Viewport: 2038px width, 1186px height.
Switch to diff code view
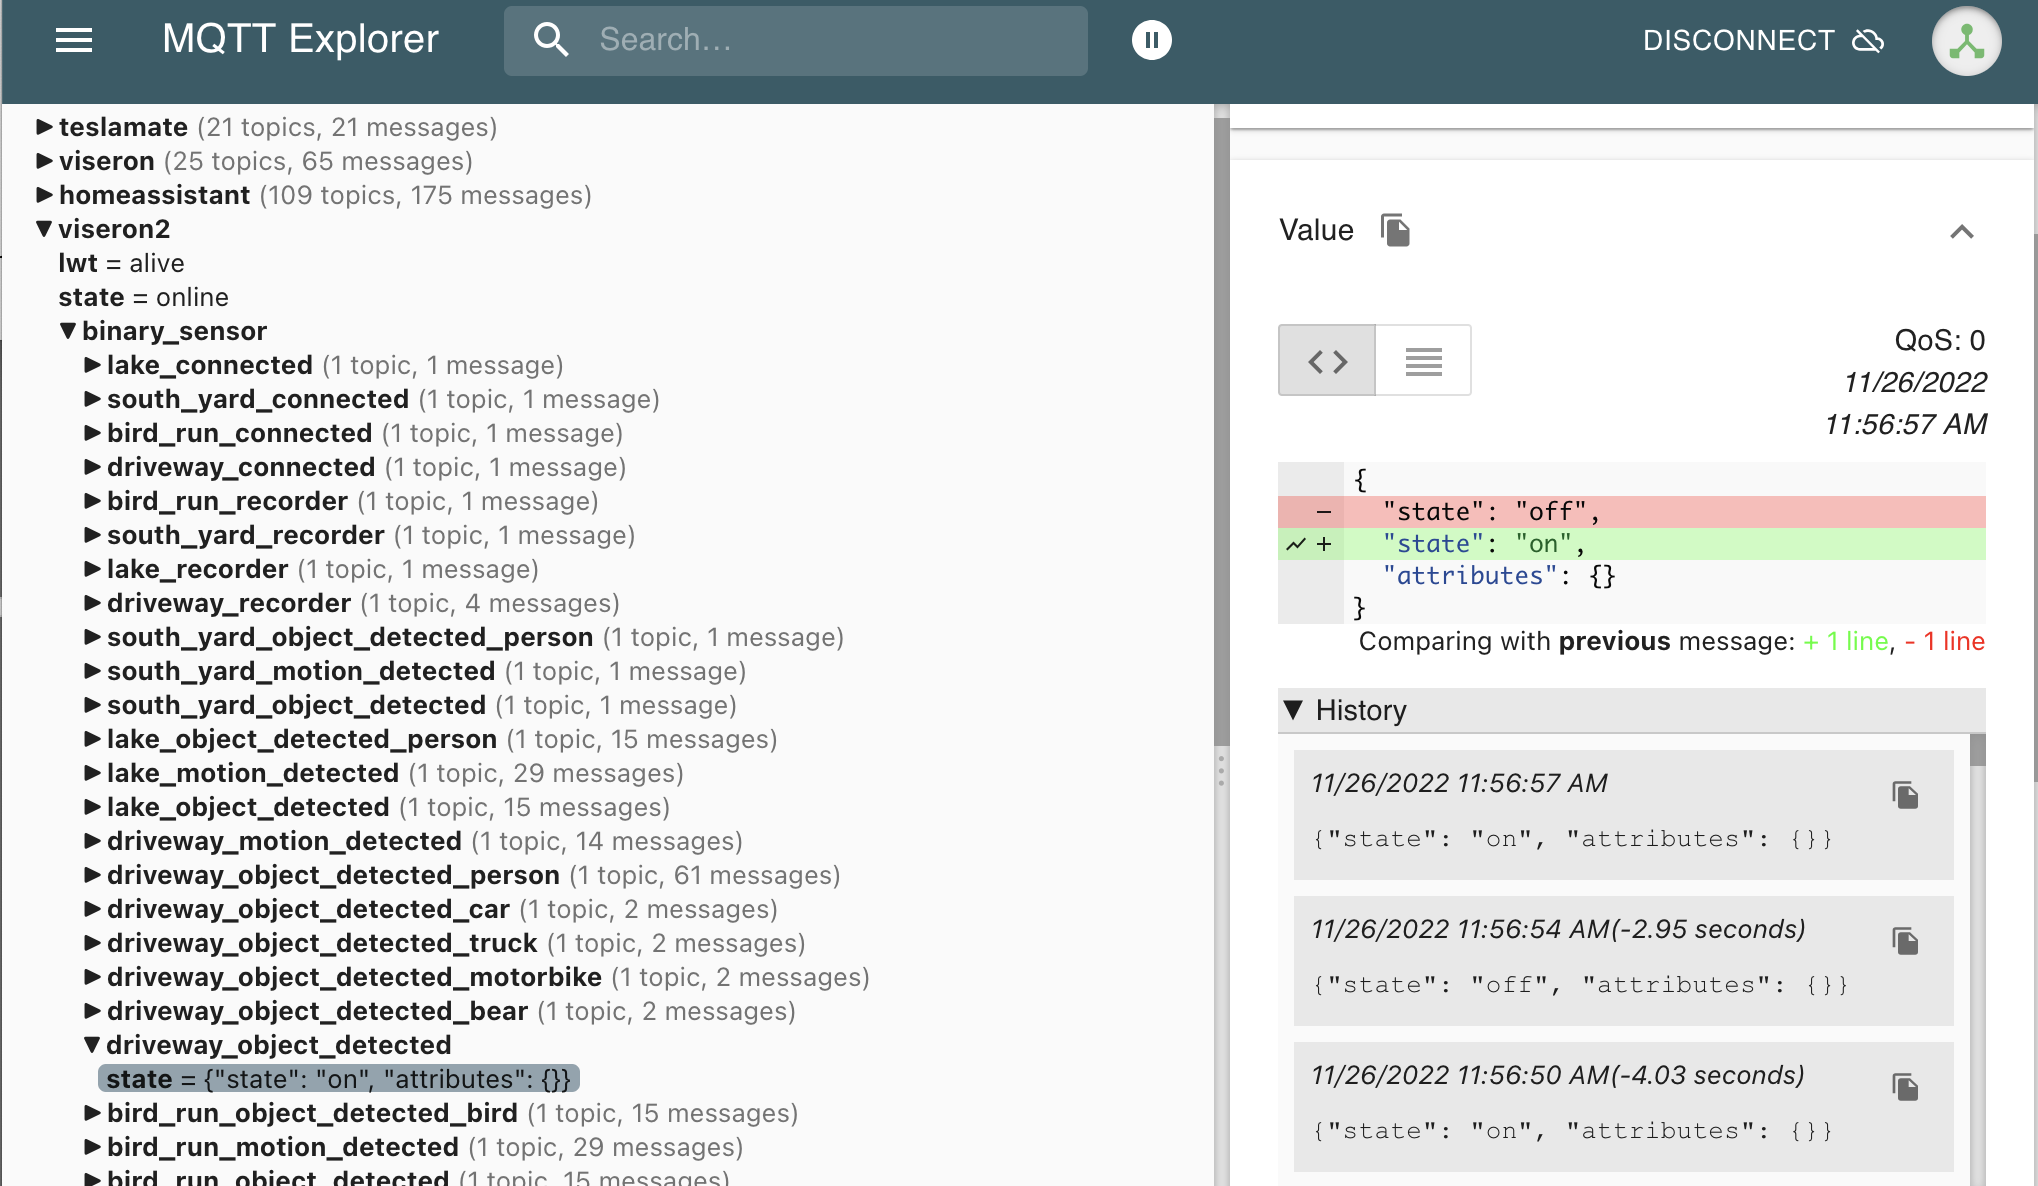1327,360
